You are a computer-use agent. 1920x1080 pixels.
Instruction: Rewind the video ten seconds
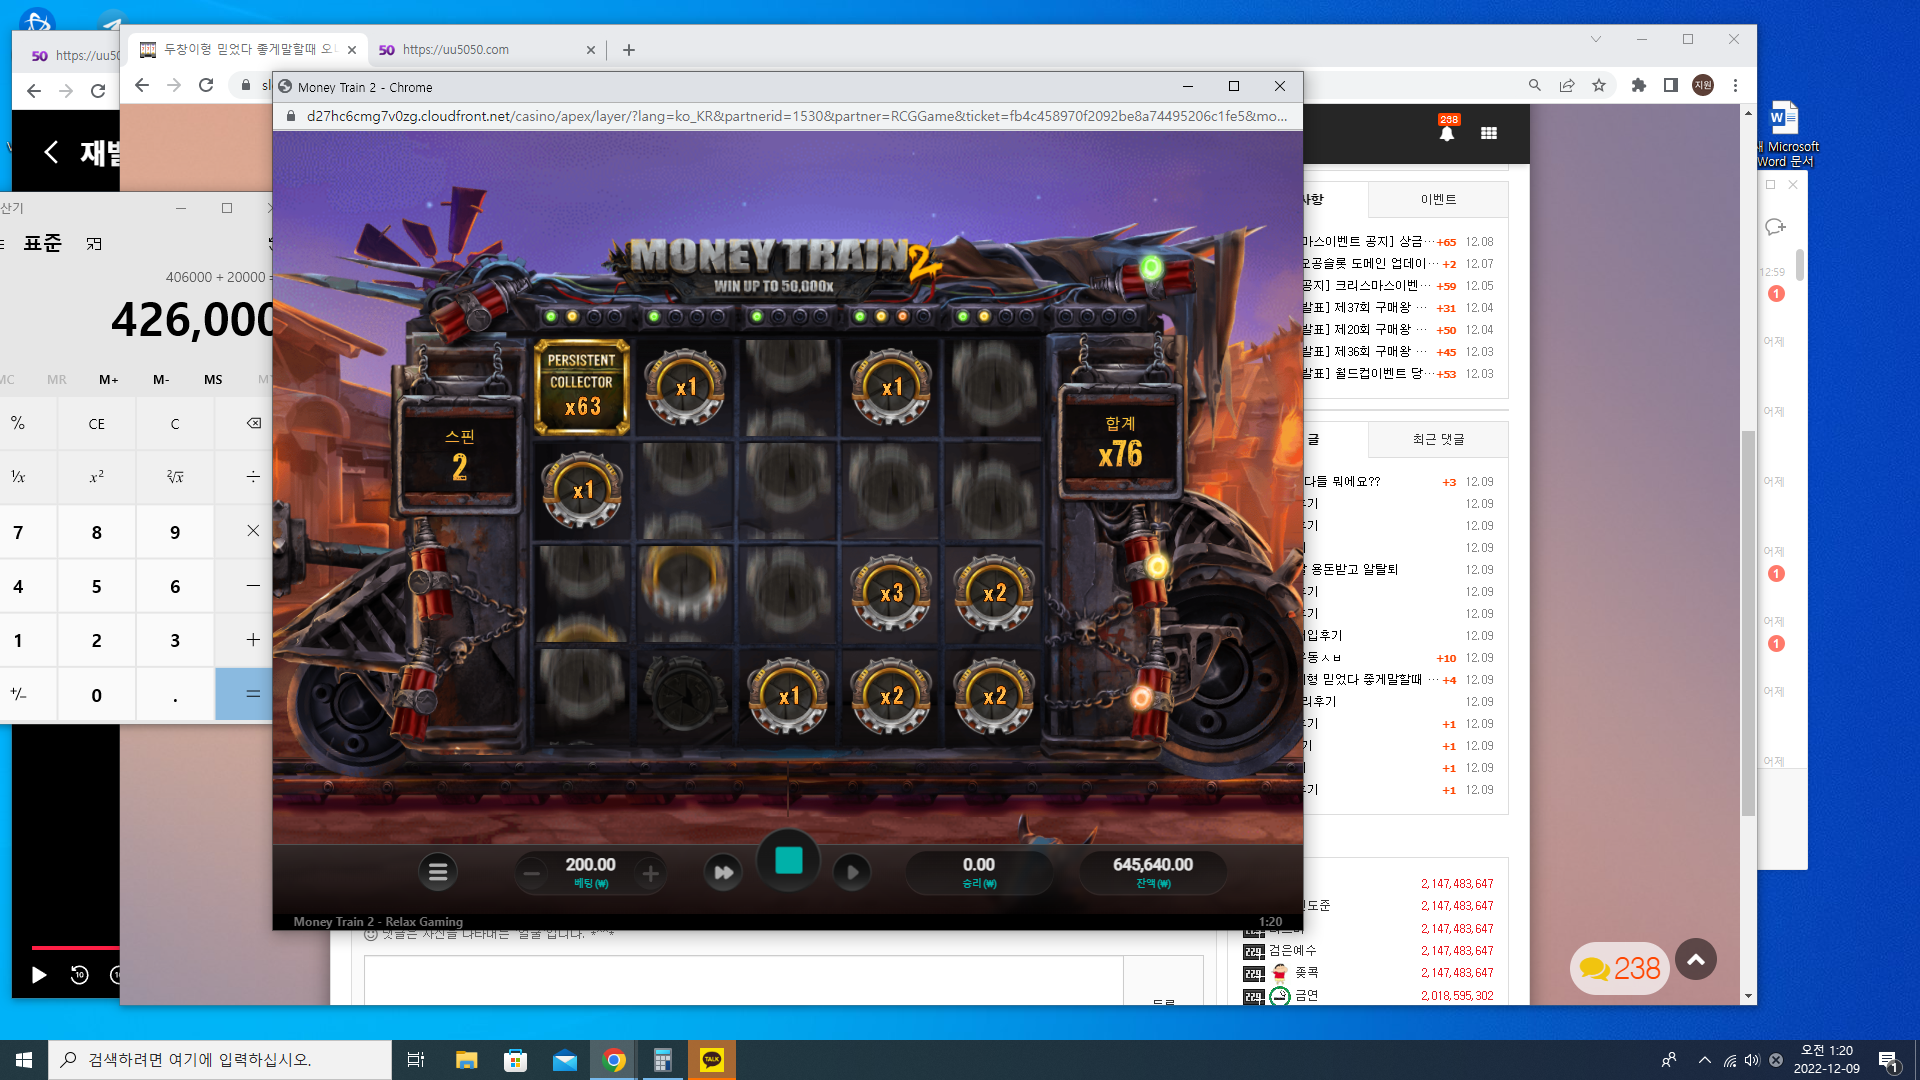[x=80, y=975]
